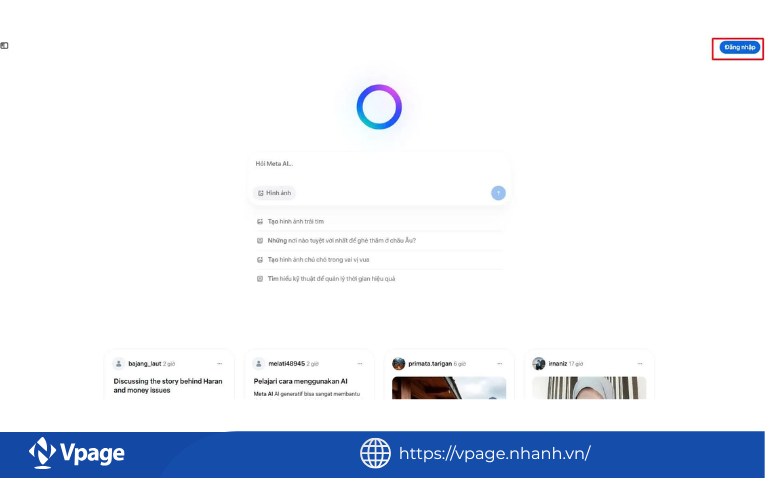Open primata.tarigan profile avatar

pyautogui.click(x=399, y=364)
